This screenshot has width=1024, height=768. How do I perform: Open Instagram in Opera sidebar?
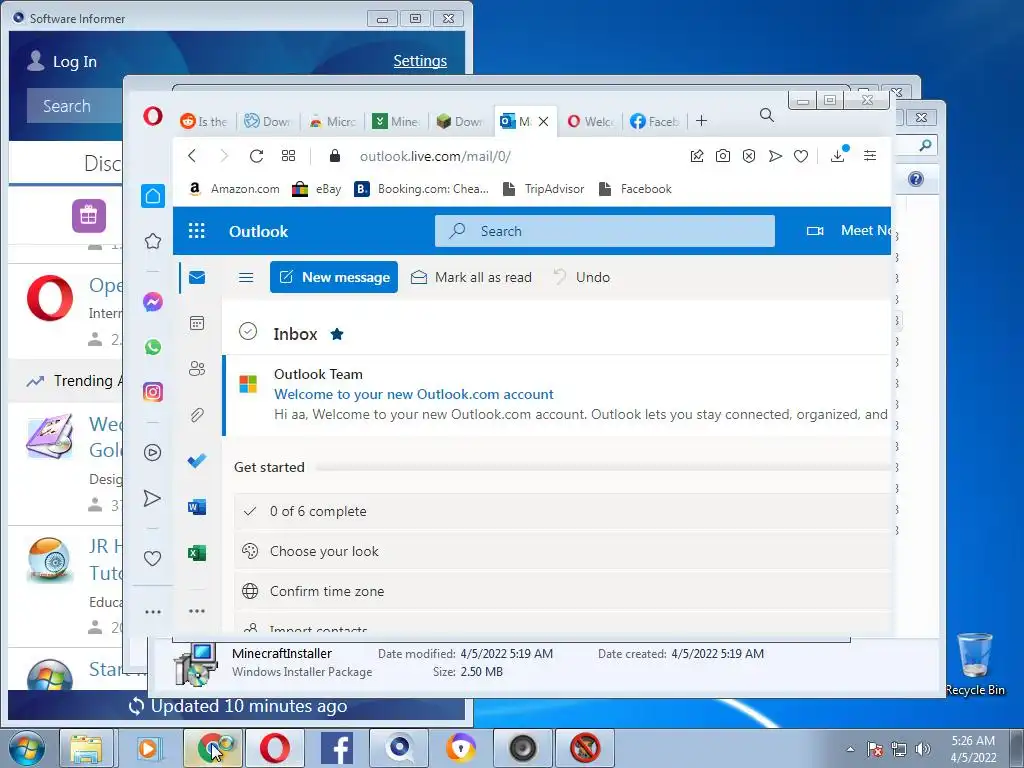point(153,392)
